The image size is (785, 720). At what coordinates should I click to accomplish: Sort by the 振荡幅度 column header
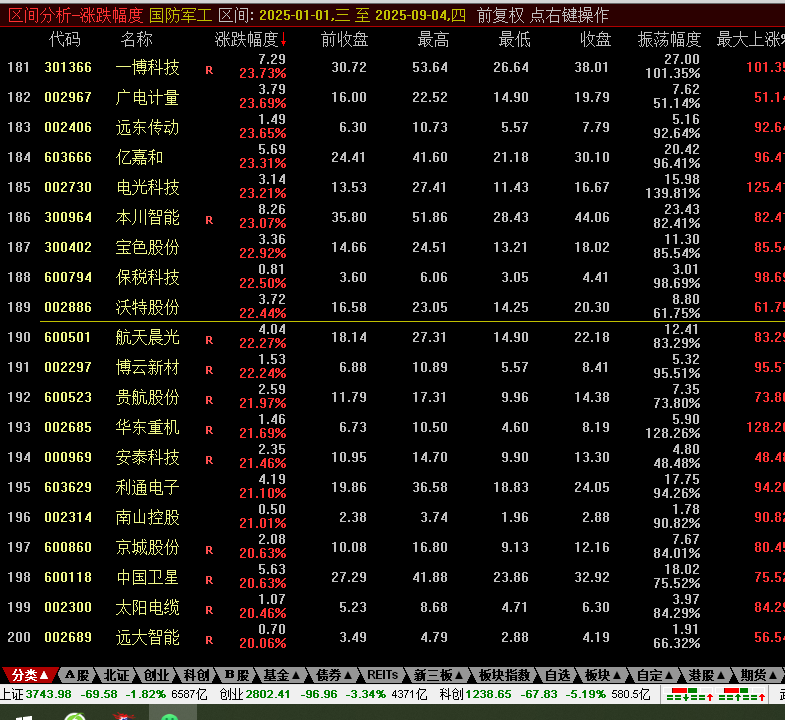tap(669, 40)
